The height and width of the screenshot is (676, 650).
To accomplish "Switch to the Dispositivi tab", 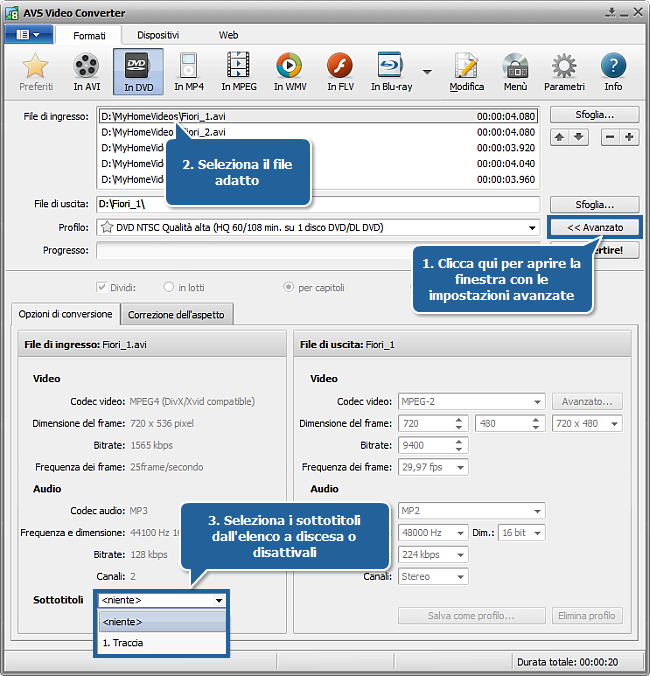I will pos(158,35).
